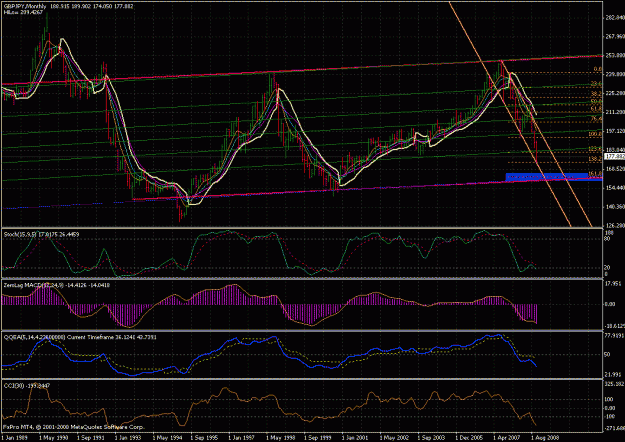625x442 pixels.
Task: Click the 126.280 price scale value
Action: [615, 225]
